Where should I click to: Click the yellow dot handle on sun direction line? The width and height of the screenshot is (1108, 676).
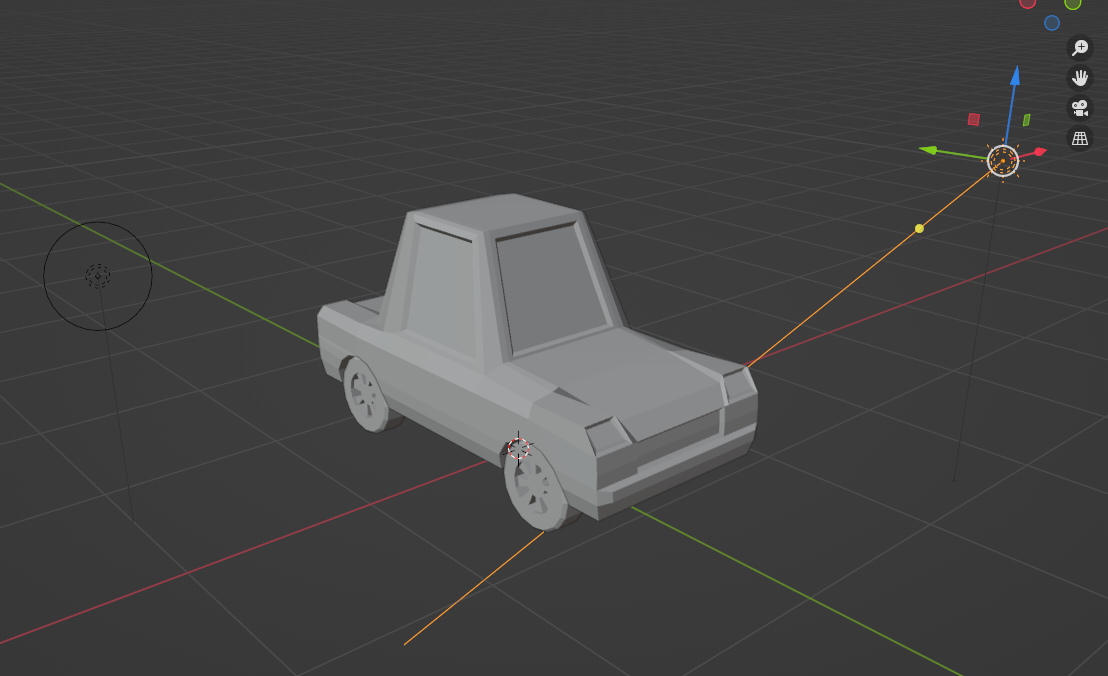coord(919,228)
